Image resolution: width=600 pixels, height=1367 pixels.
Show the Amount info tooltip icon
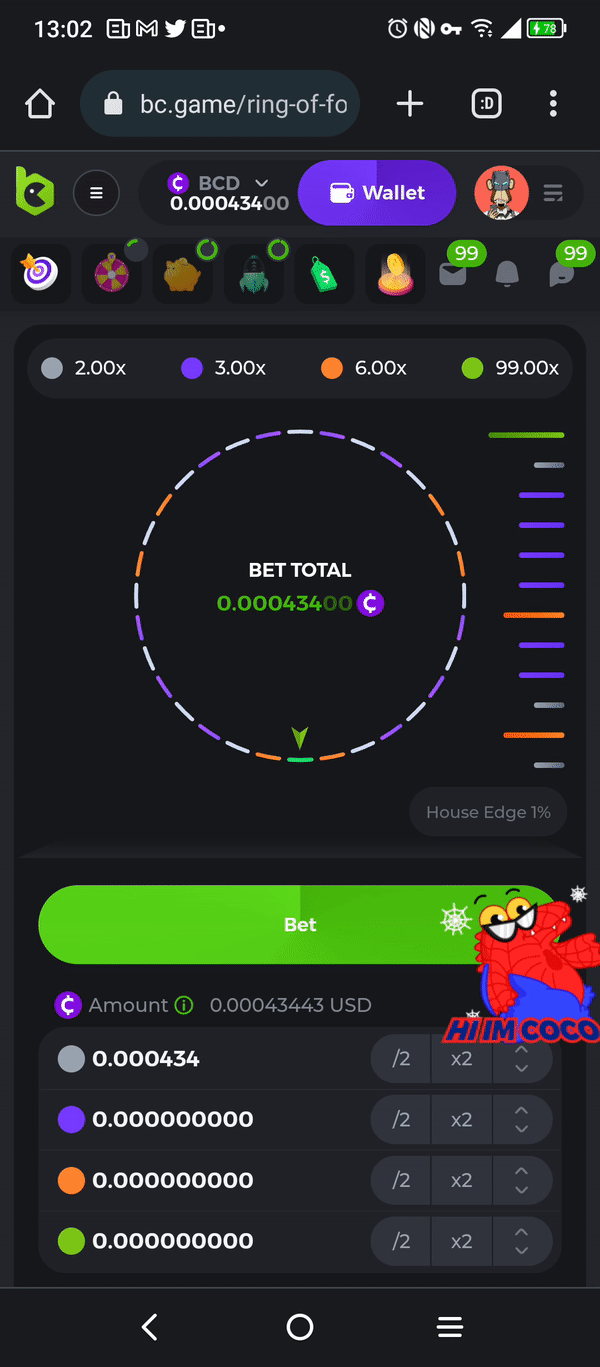(184, 1005)
